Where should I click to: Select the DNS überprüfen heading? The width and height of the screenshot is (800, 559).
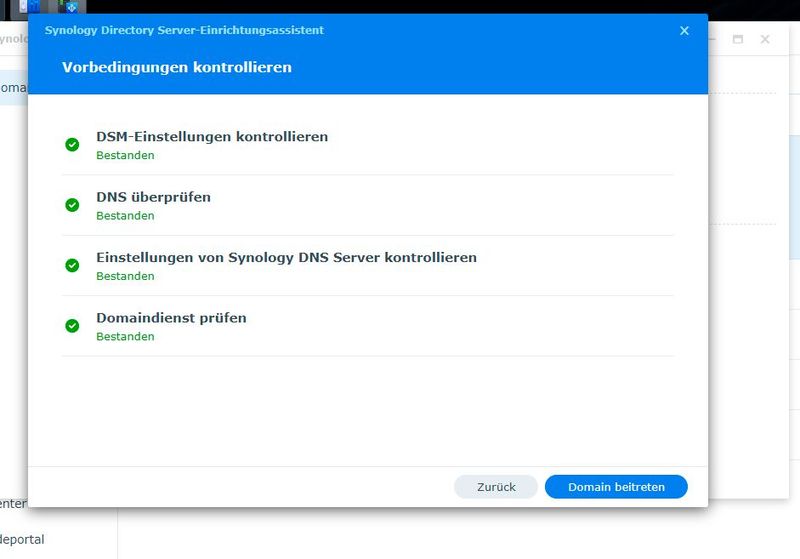pyautogui.click(x=154, y=197)
